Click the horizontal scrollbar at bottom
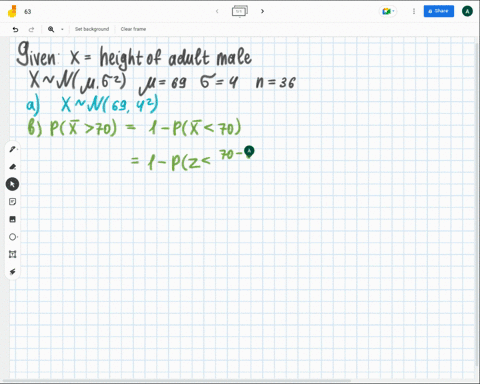 [177, 380]
